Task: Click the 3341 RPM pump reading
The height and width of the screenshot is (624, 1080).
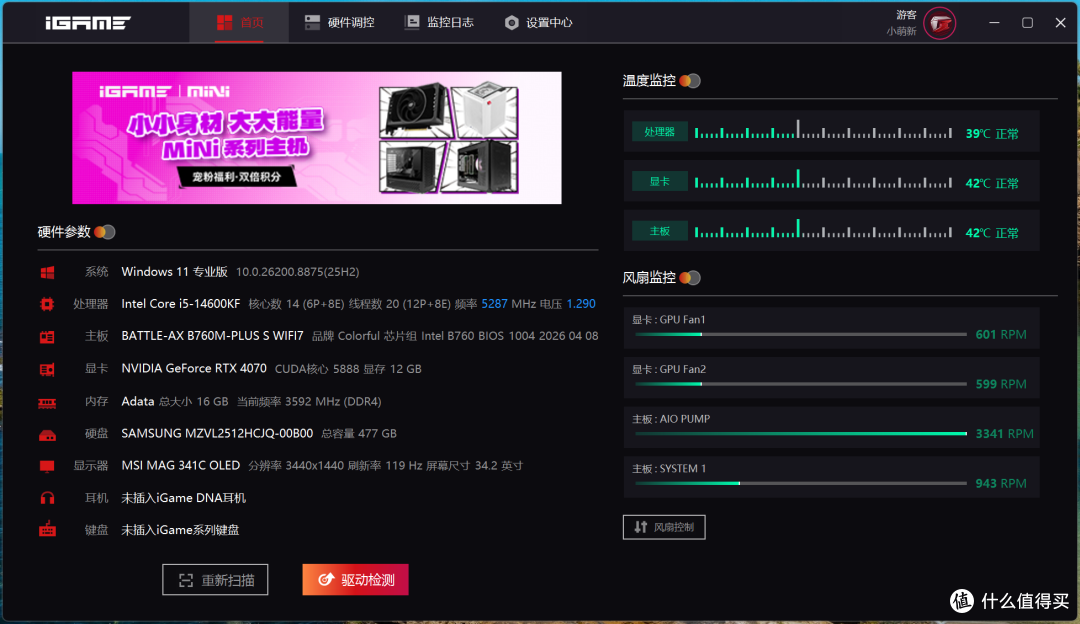Action: [x=1004, y=433]
